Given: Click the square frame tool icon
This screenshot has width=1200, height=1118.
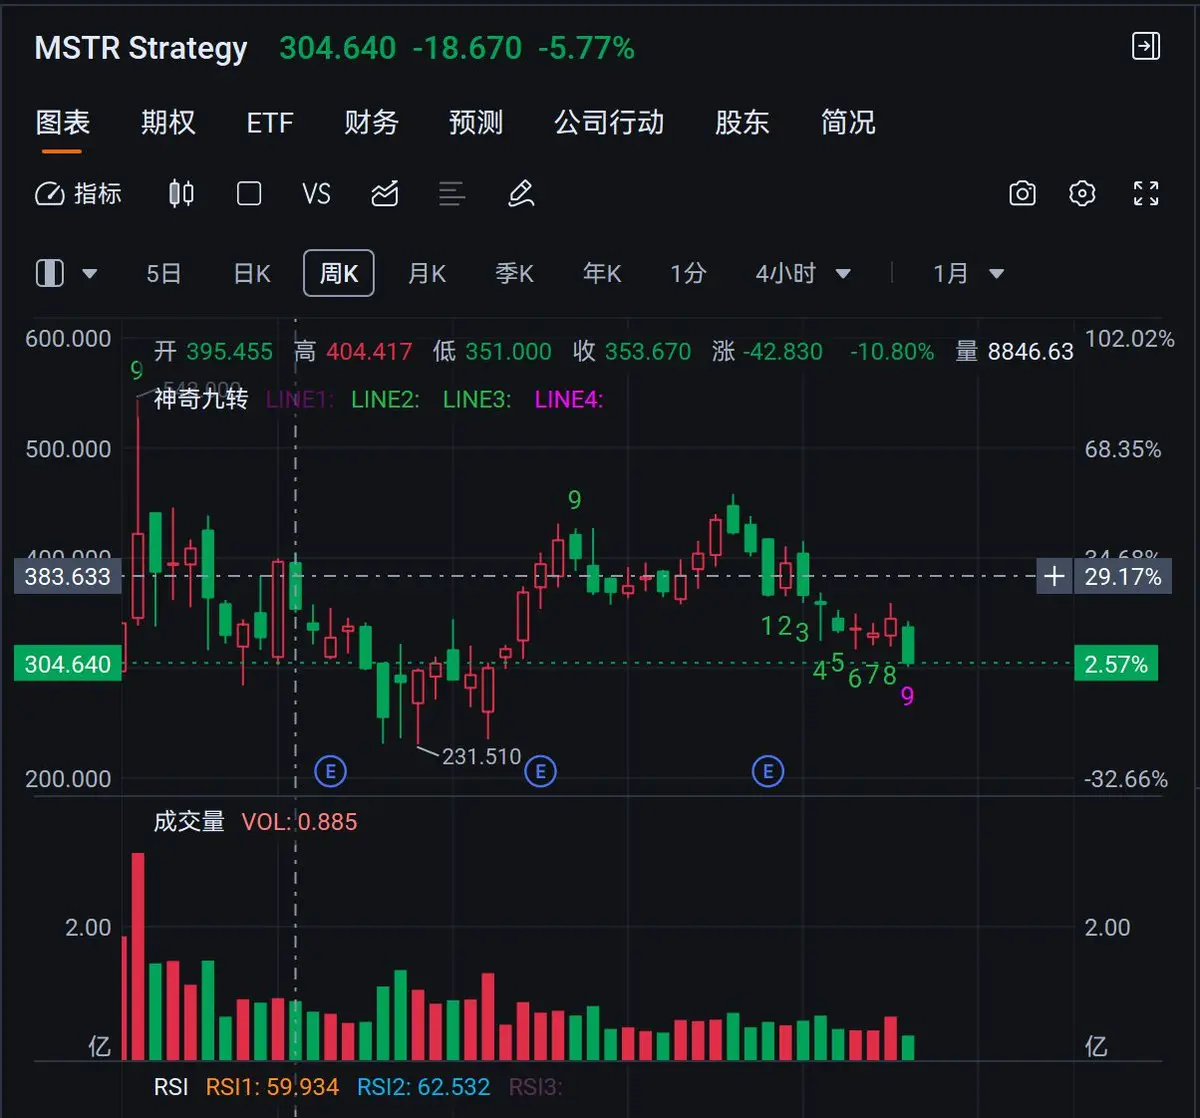Looking at the screenshot, I should (x=249, y=193).
